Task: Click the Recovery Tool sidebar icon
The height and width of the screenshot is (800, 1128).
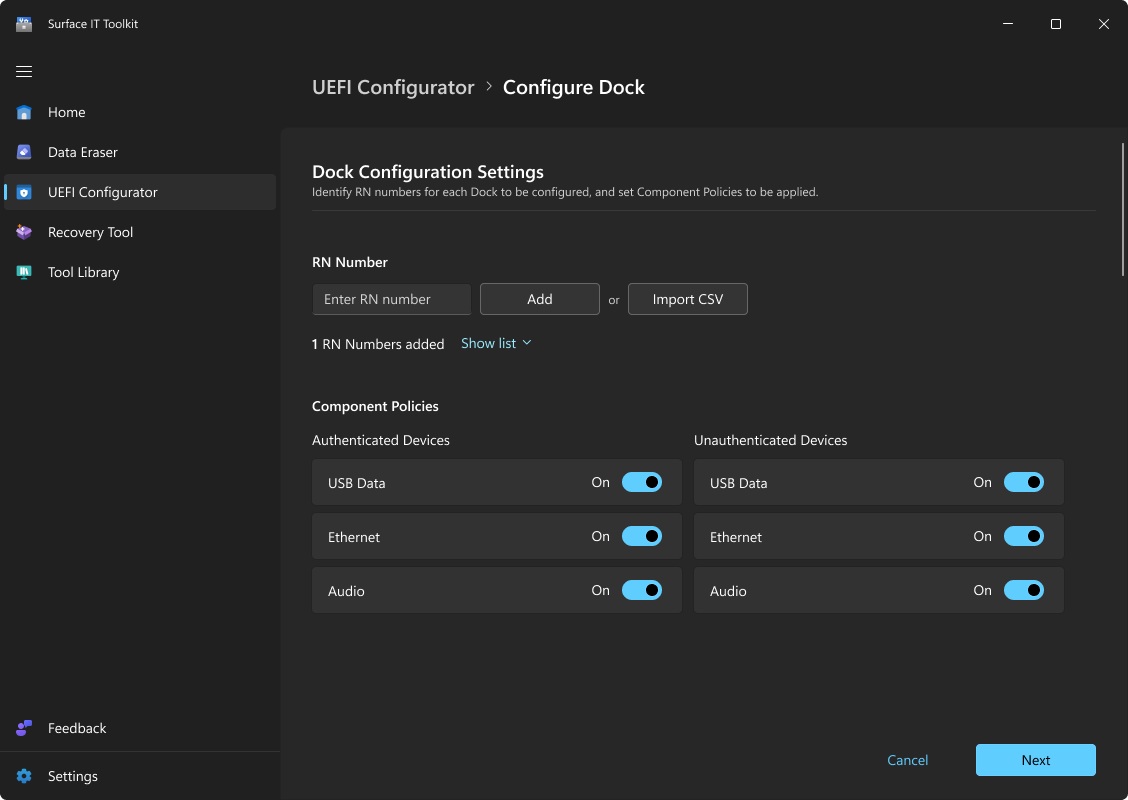Action: 24,232
